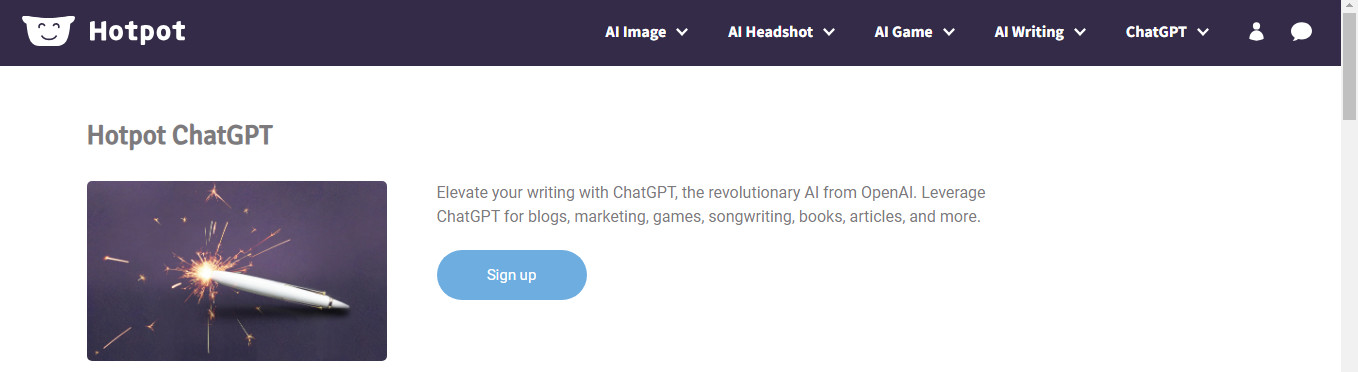Screen dimensions: 1358x372
Task: Click the blue Sign up button
Action: coord(512,275)
